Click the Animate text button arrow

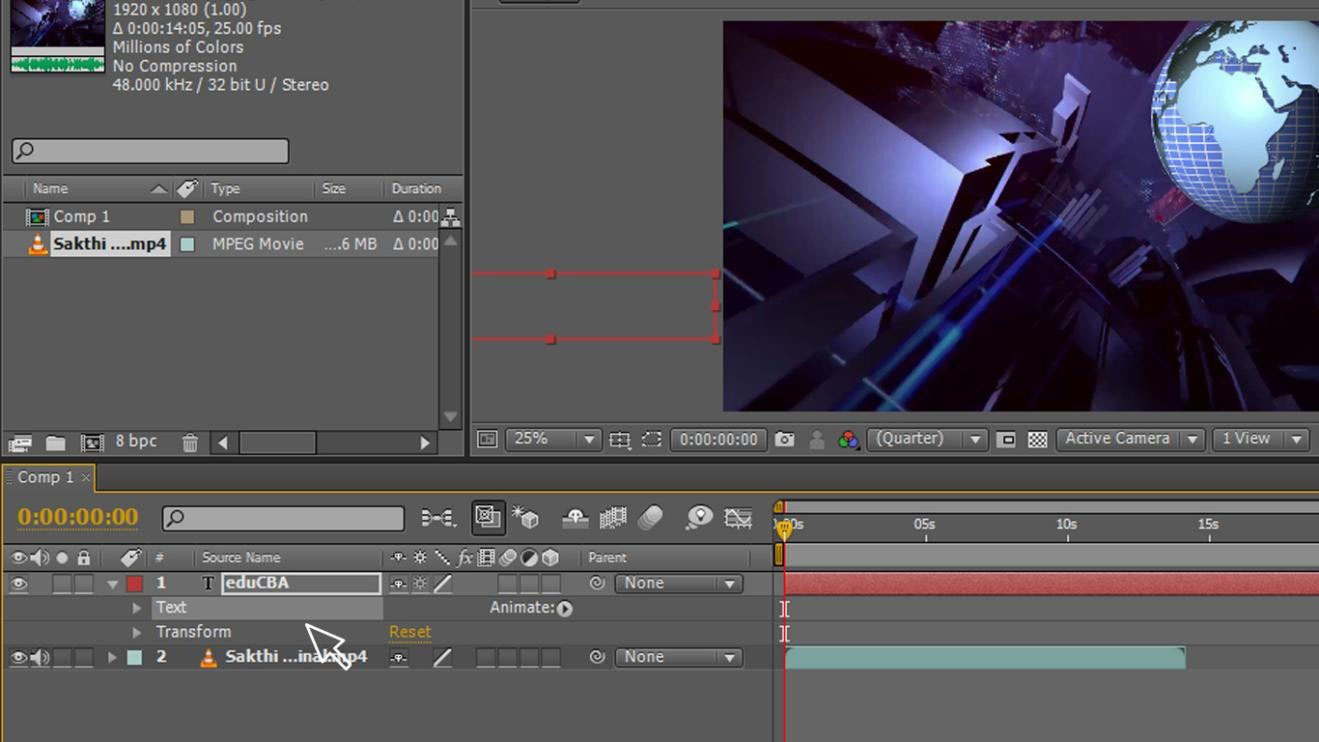coord(565,609)
